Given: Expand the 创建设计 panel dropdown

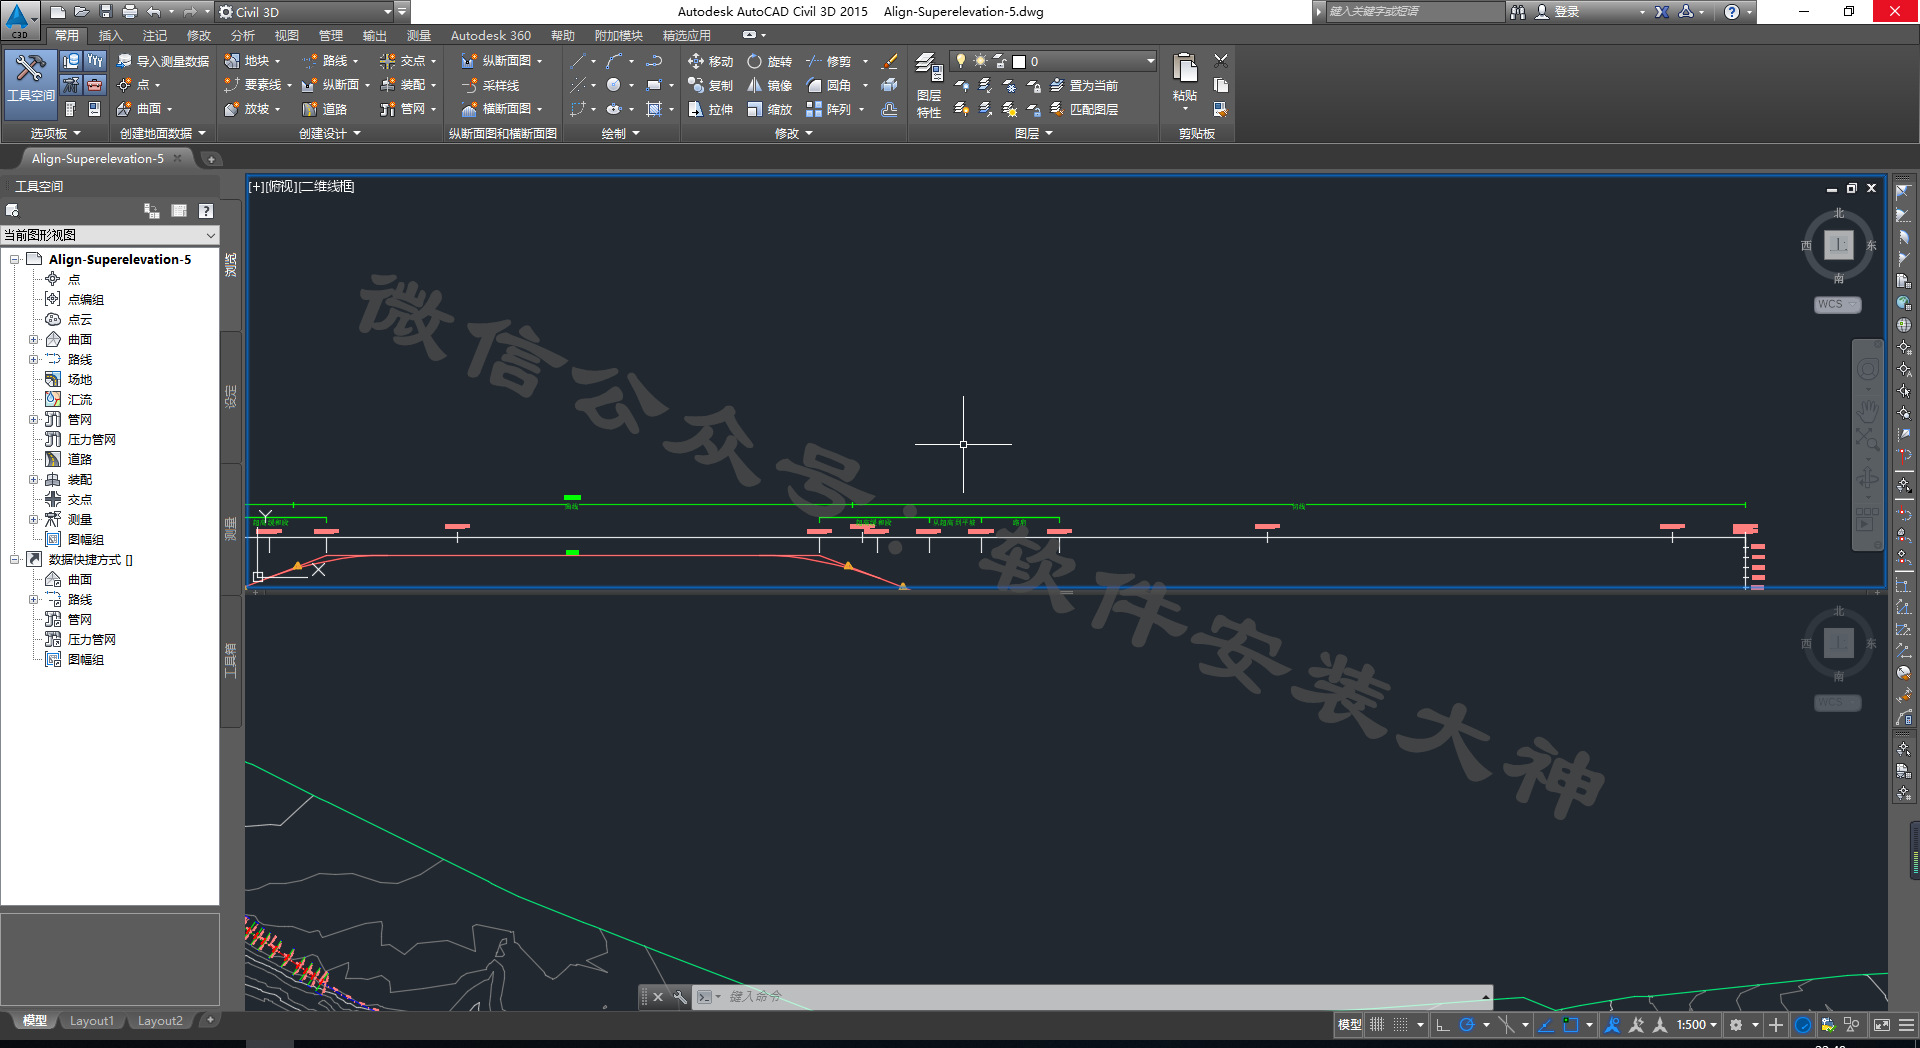Looking at the screenshot, I should pos(330,133).
